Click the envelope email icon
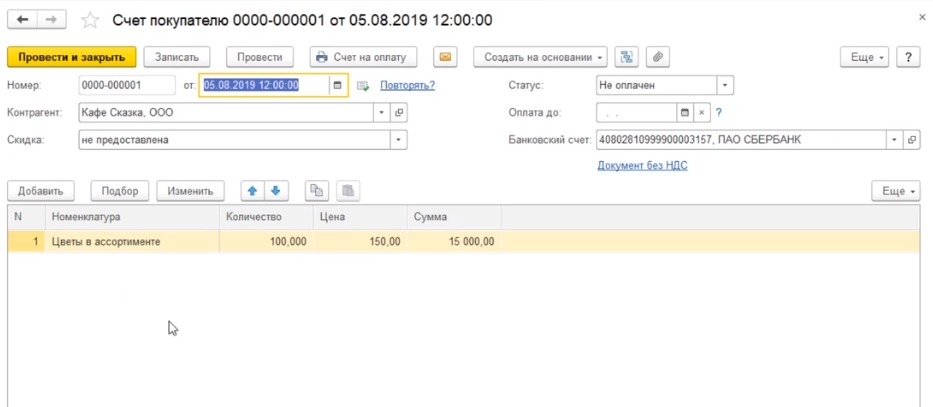The width and height of the screenshot is (933, 407). pos(446,57)
